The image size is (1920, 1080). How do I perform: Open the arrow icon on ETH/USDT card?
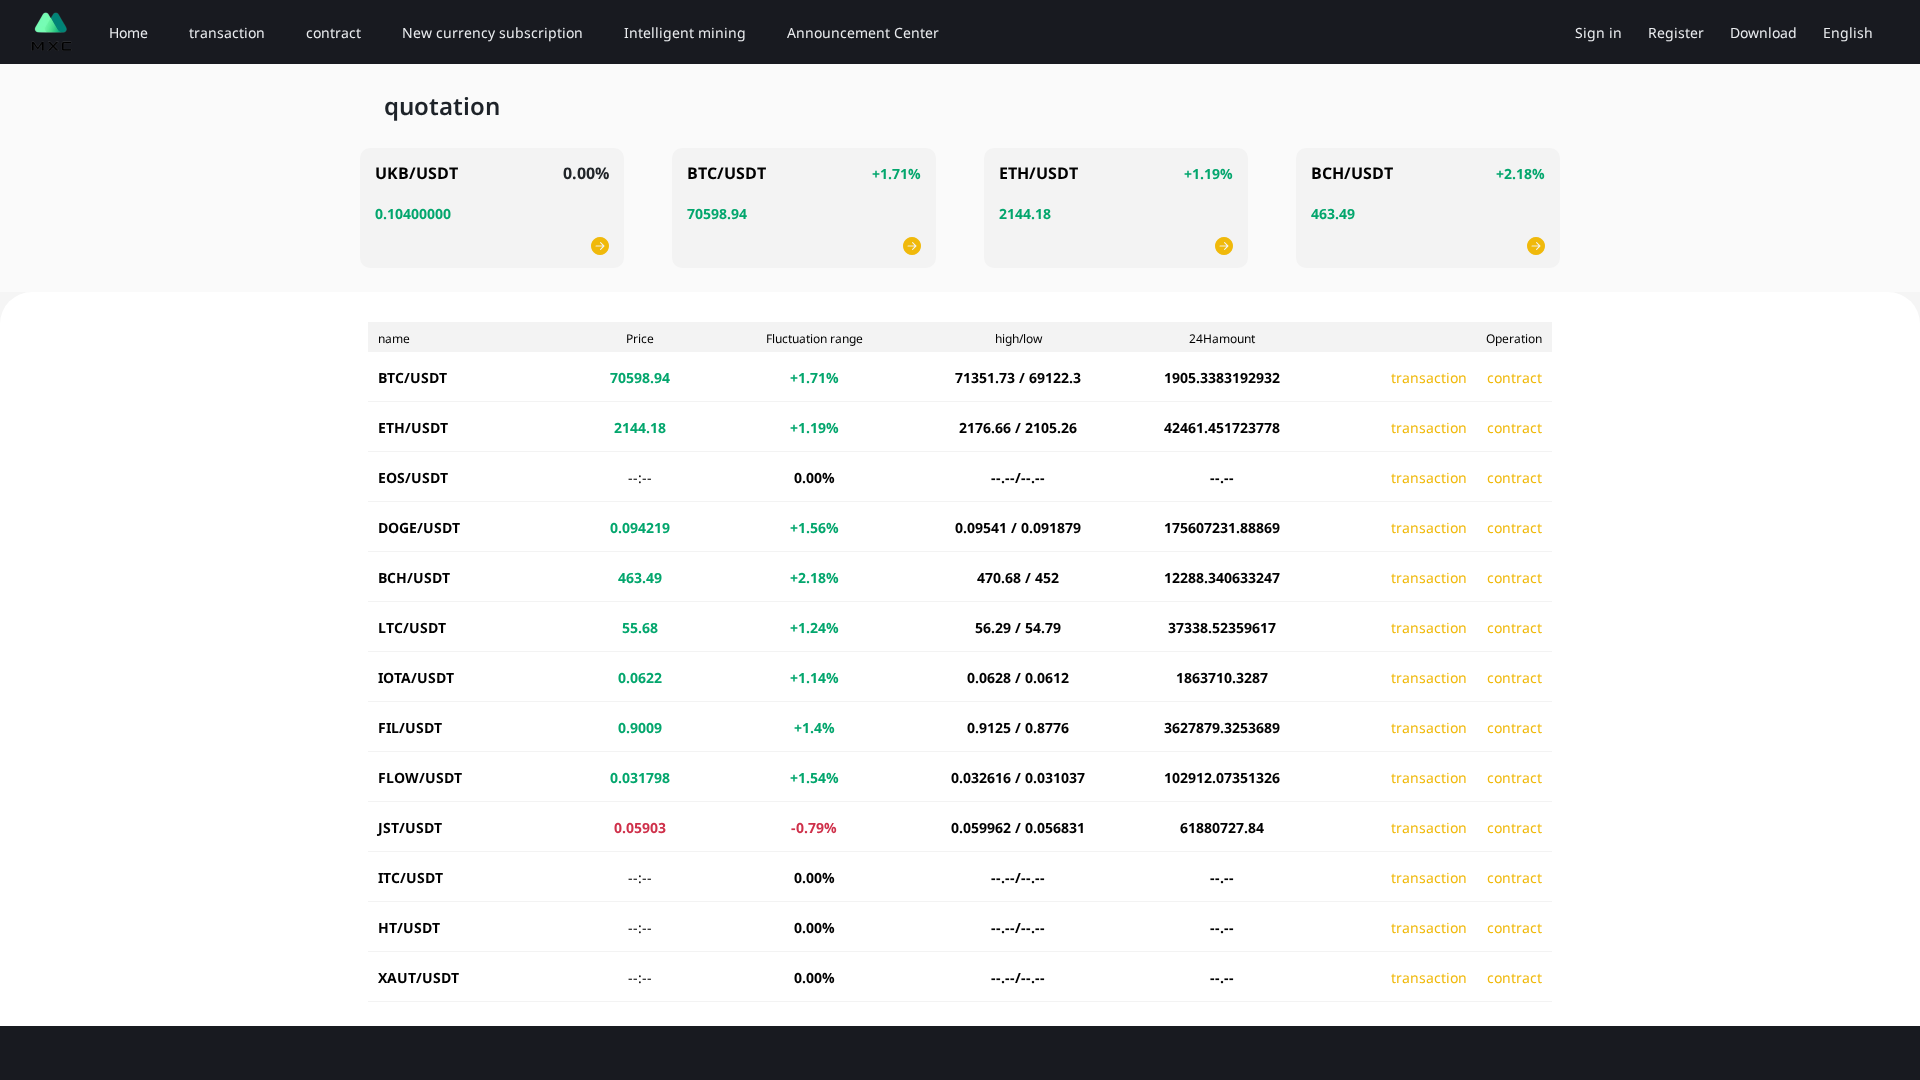tap(1223, 245)
